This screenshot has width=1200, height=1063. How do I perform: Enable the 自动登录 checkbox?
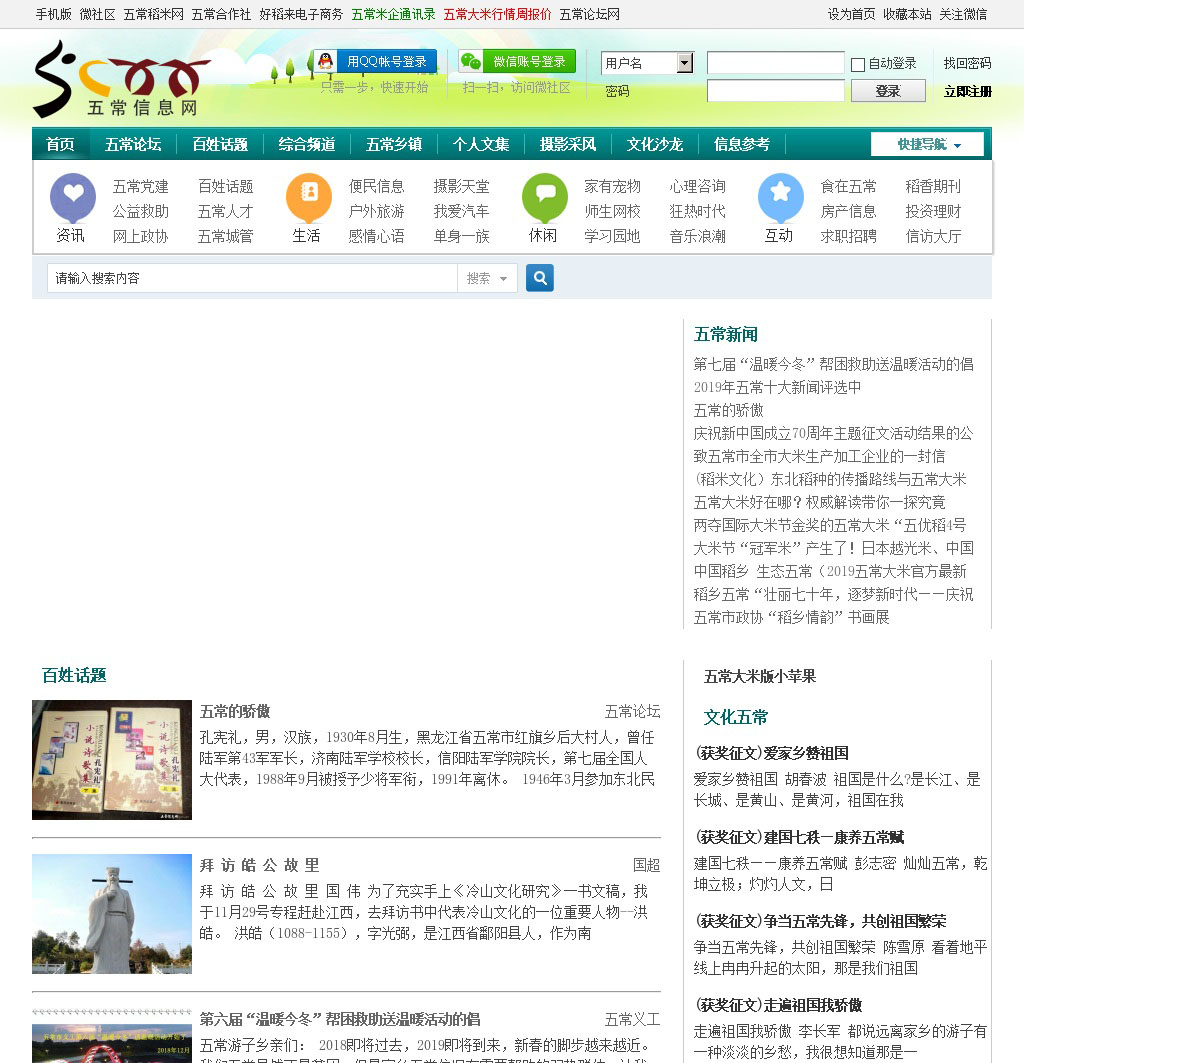pyautogui.click(x=858, y=65)
